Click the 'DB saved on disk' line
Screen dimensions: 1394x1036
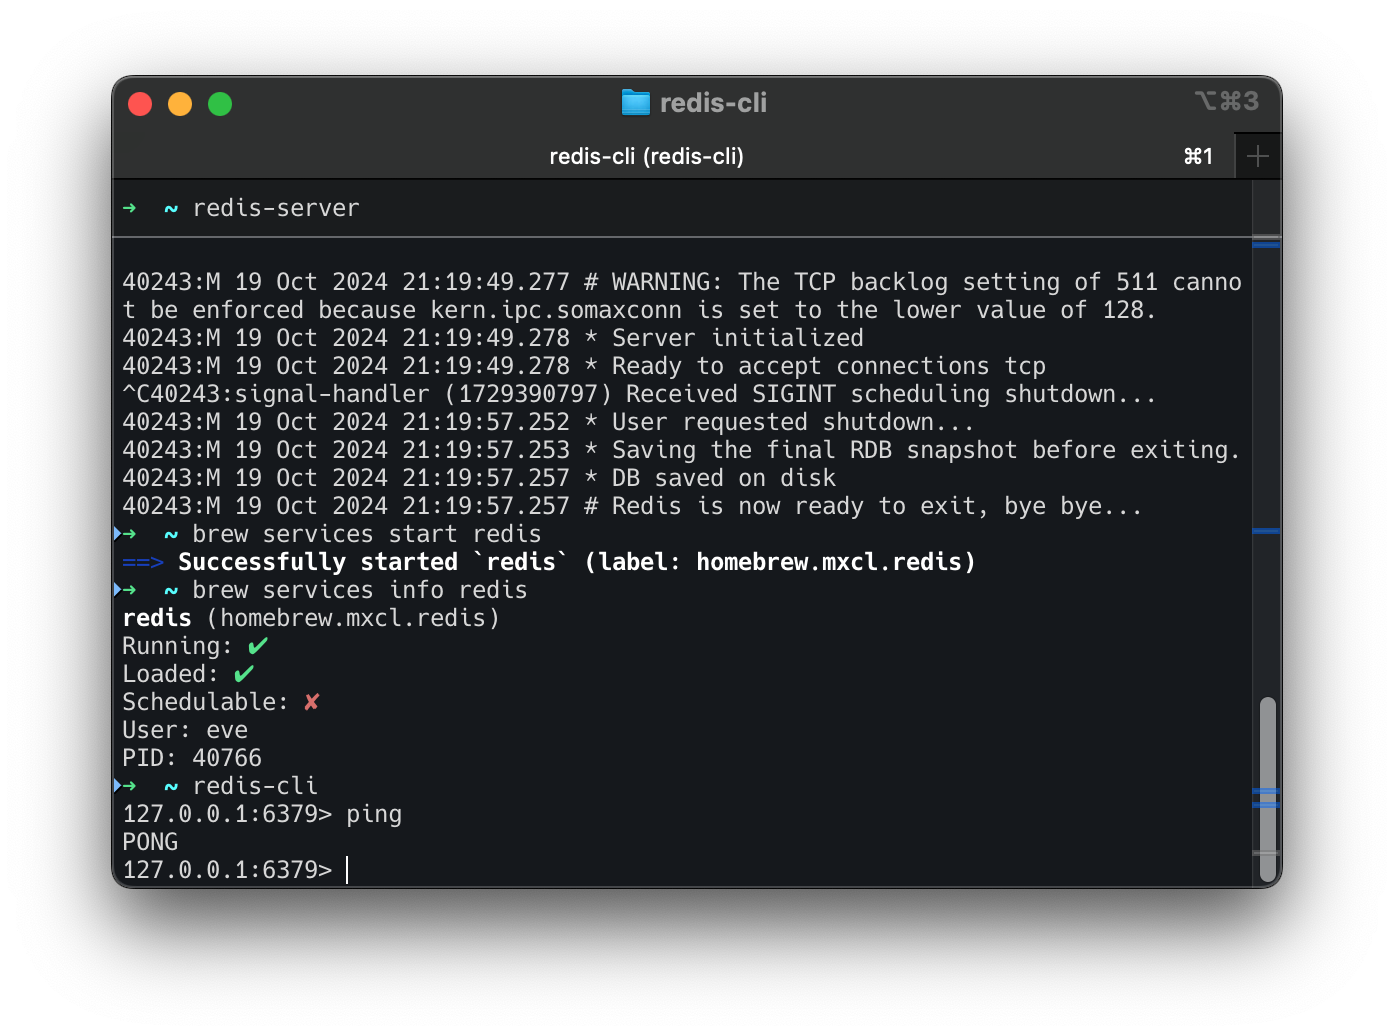coord(479,478)
